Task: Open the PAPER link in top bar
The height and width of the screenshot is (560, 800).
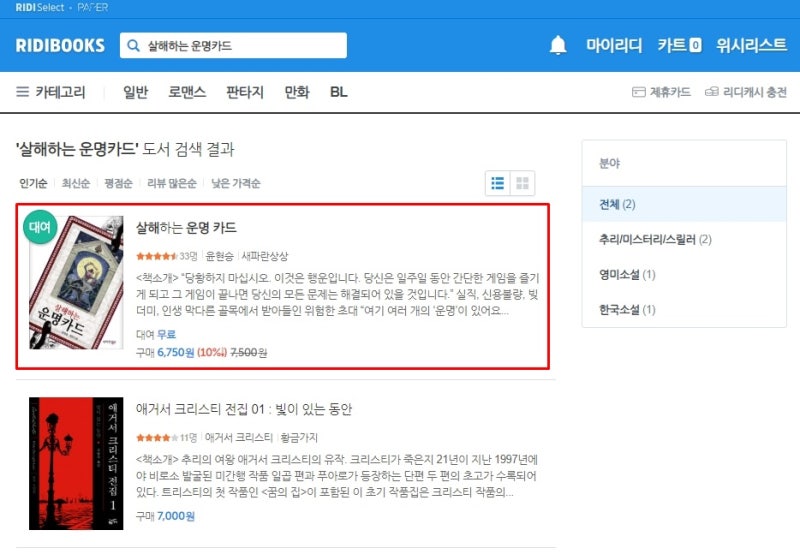Action: pos(92,8)
